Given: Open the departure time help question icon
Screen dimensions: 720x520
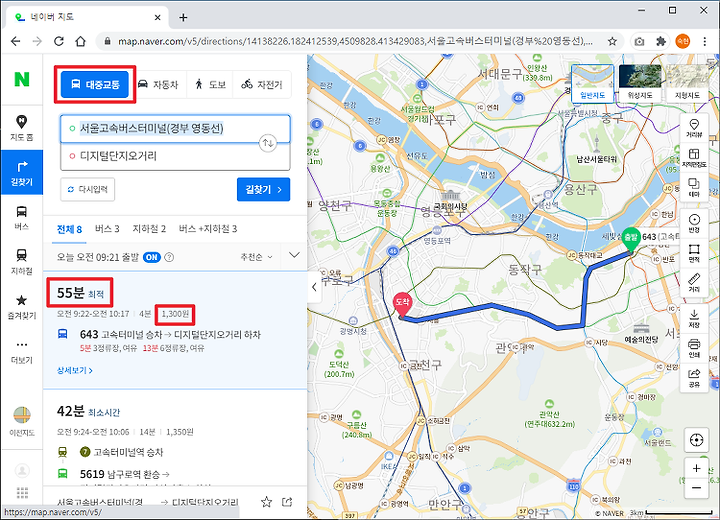Looking at the screenshot, I should pos(169,257).
